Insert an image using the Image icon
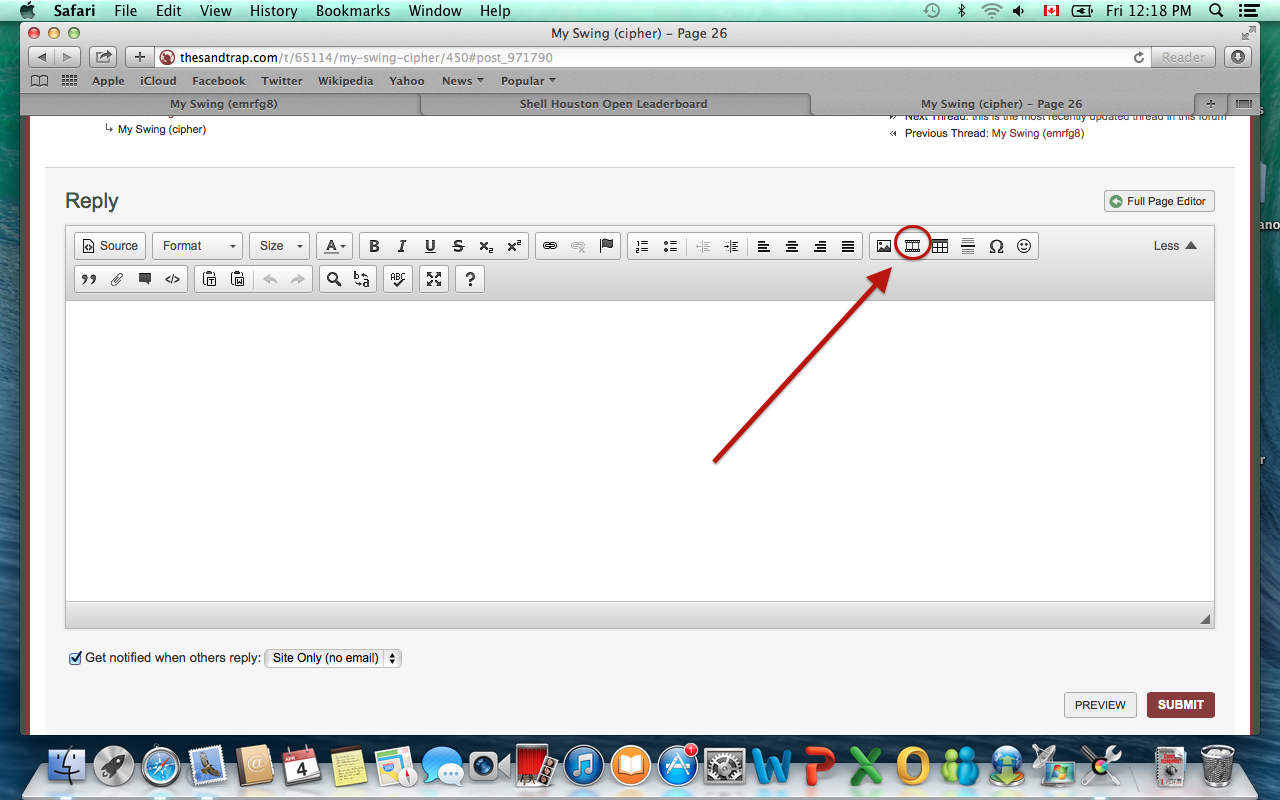1280x800 pixels. (883, 246)
